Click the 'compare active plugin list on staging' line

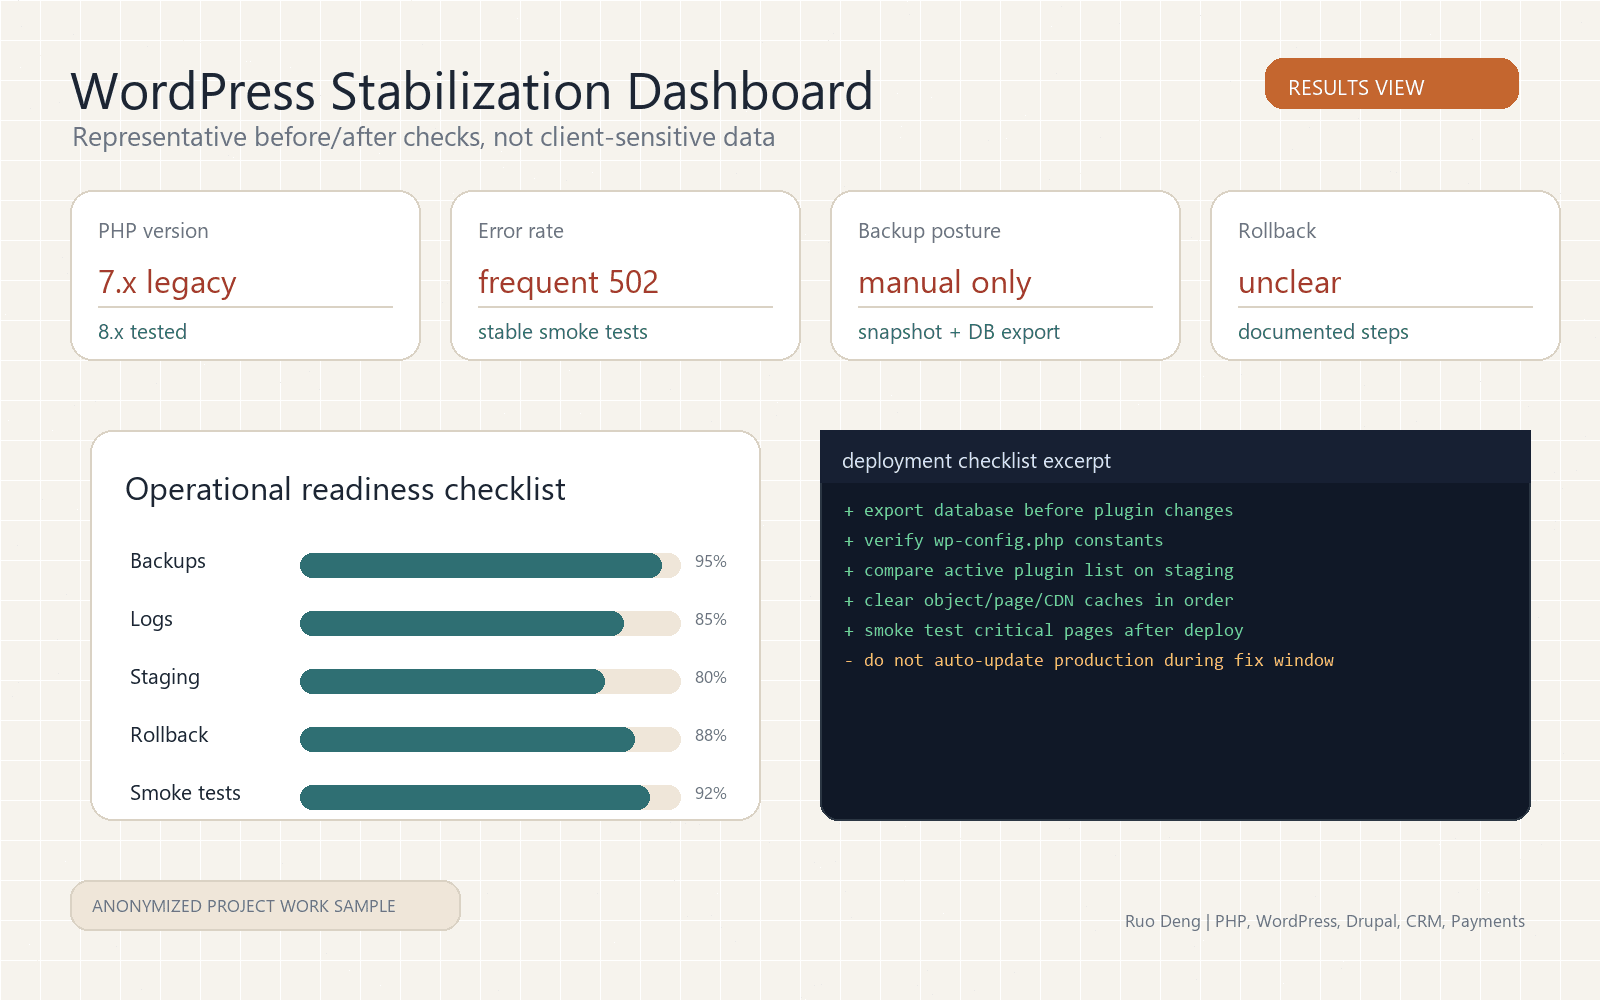(1038, 570)
